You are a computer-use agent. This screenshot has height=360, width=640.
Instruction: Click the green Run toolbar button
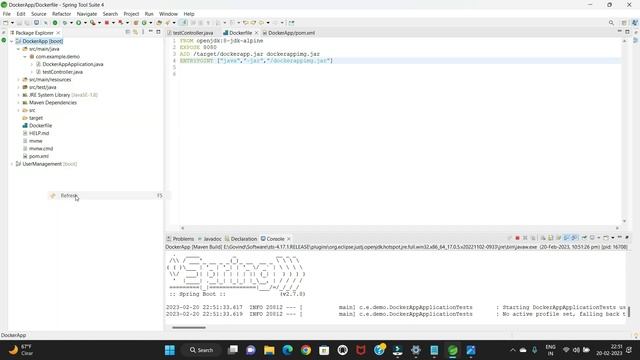[x=78, y=23]
